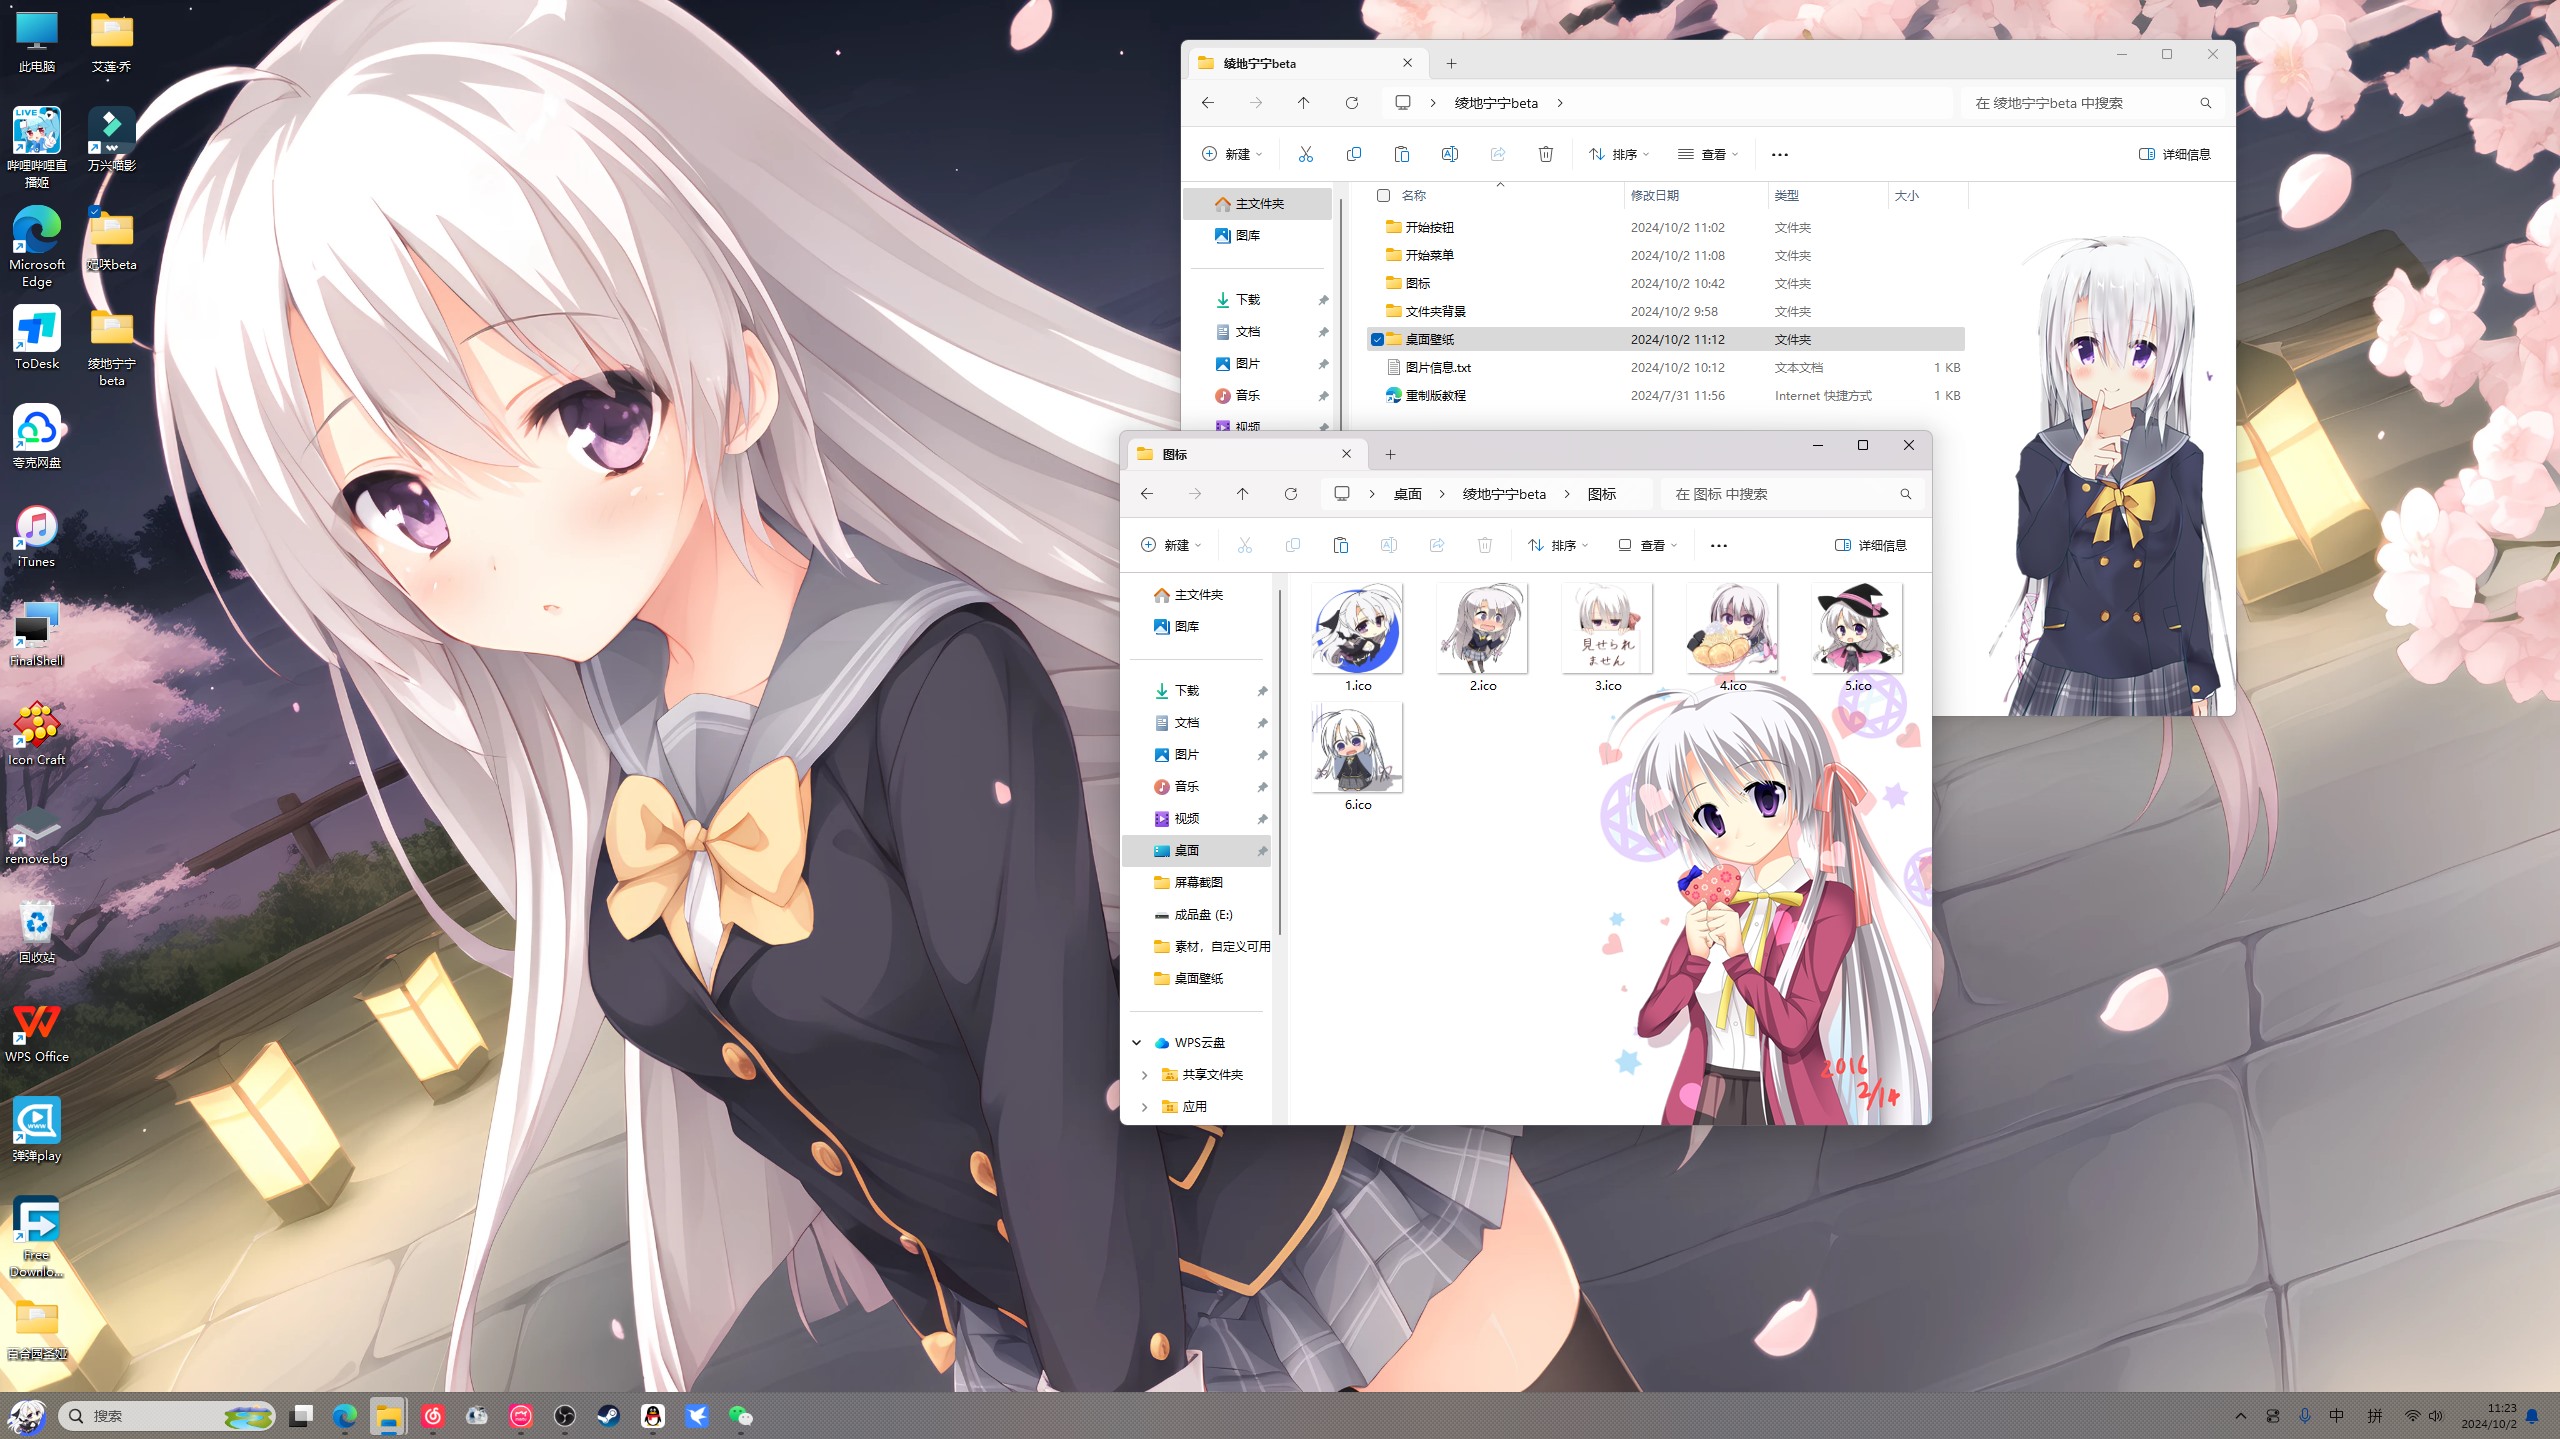The image size is (2560, 1439).
Task: Open WeChat from the taskbar
Action: pyautogui.click(x=740, y=1416)
